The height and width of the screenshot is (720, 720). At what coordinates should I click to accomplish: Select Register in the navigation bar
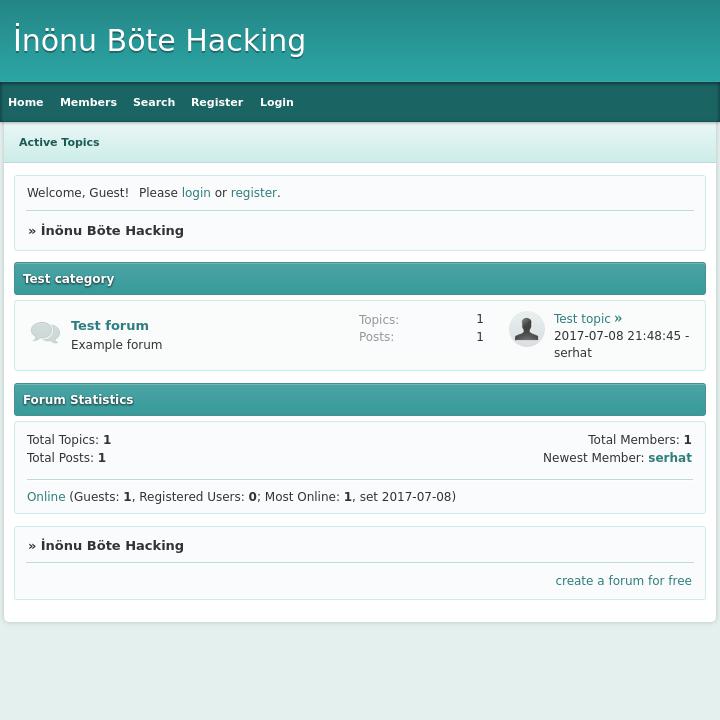pyautogui.click(x=217, y=102)
